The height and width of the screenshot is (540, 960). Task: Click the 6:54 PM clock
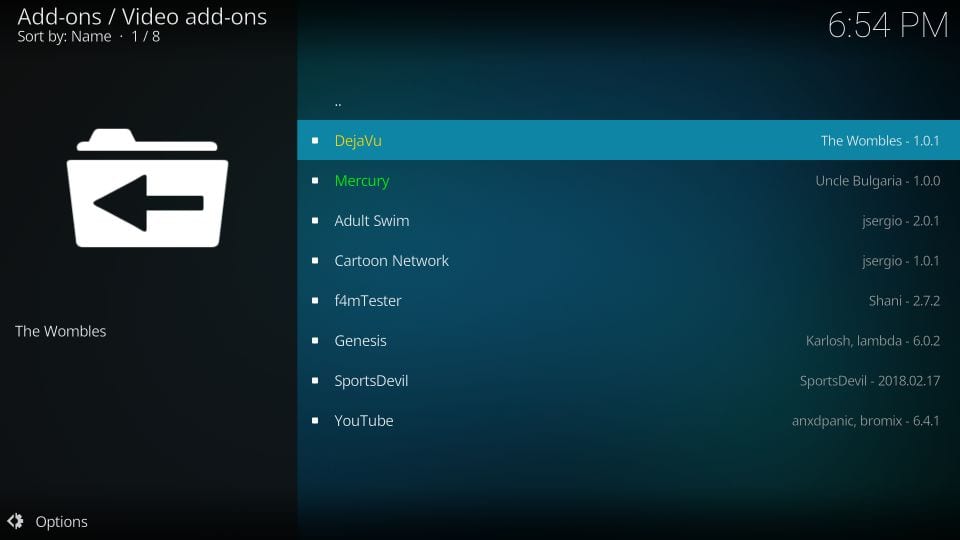coord(888,26)
